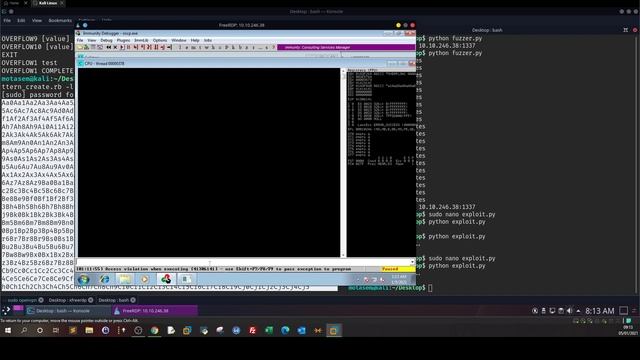Open Windows Media Player in remote taskbar
This screenshot has width=640, height=360.
coord(144,279)
